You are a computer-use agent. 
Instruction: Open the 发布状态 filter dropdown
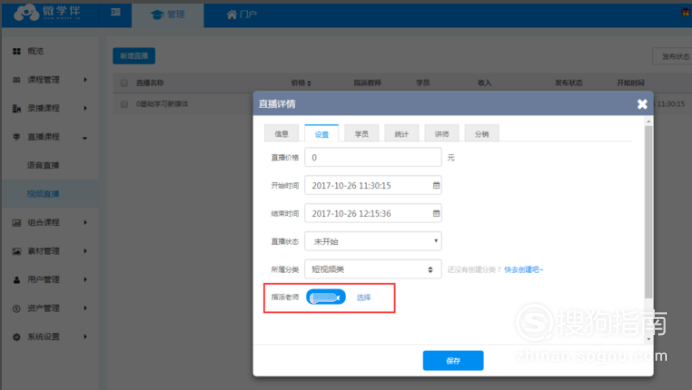[x=673, y=56]
